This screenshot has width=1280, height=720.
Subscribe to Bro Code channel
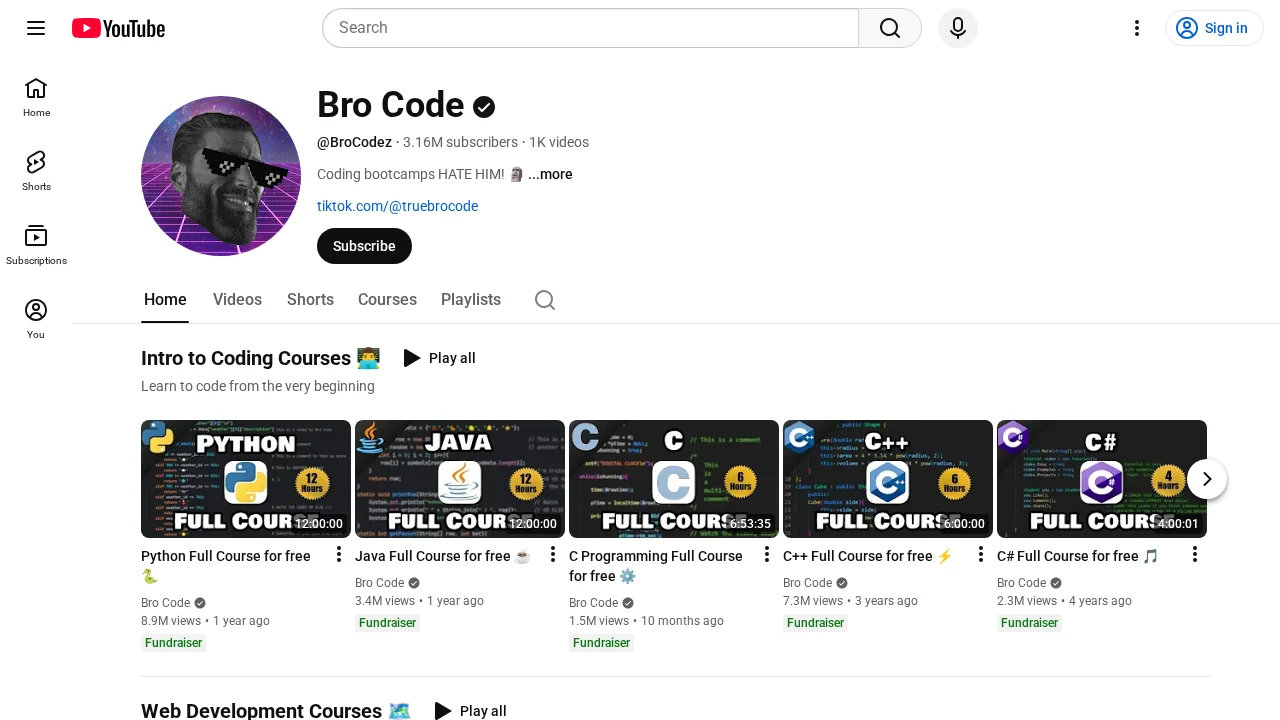tap(364, 246)
